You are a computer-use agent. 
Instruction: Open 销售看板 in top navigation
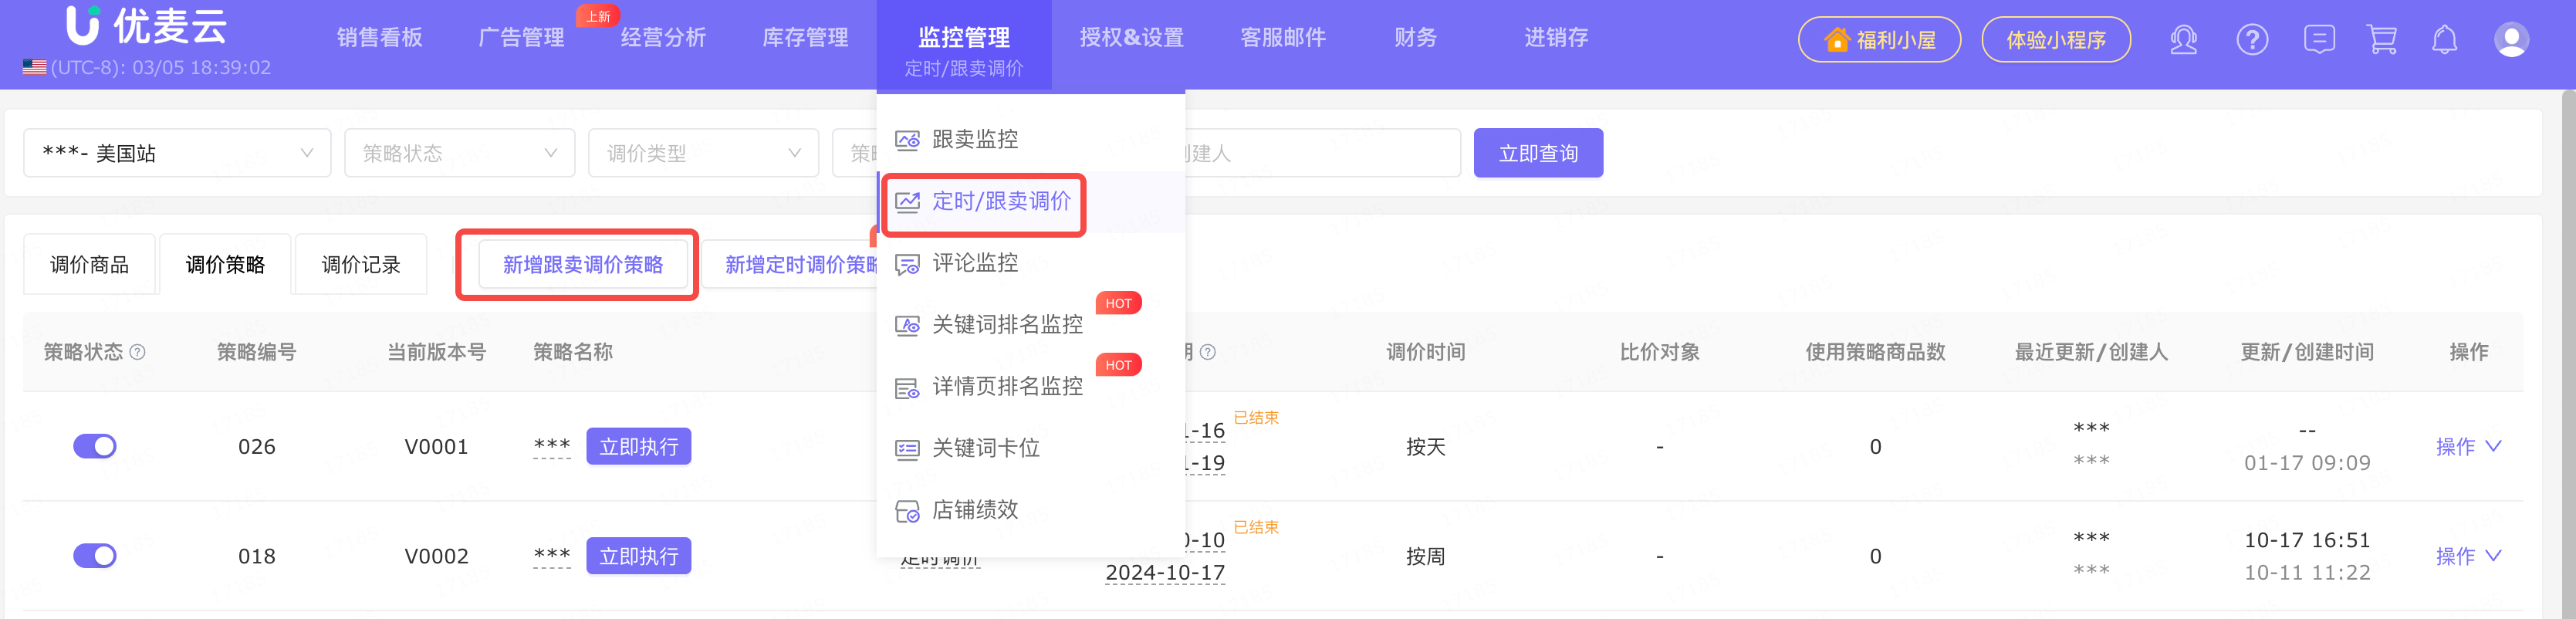click(379, 38)
